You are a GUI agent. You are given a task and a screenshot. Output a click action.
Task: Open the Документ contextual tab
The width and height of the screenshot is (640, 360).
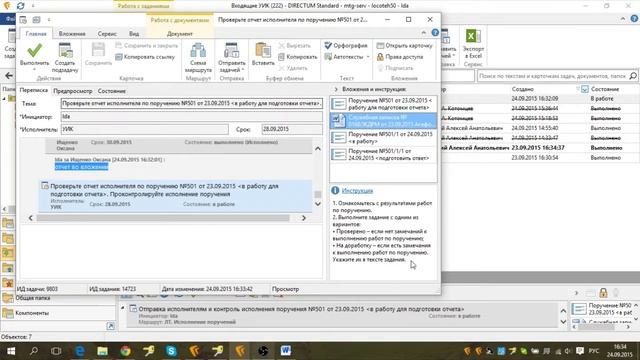click(x=180, y=33)
